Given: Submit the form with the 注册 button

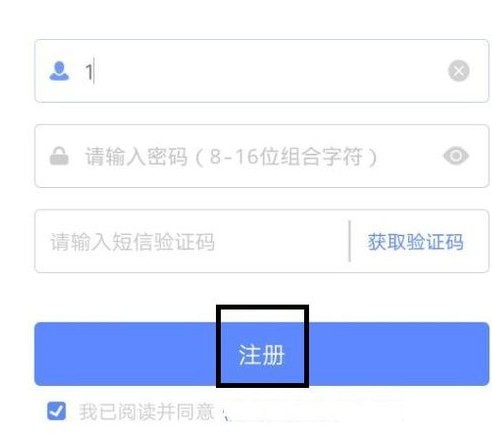Looking at the screenshot, I should point(262,354).
